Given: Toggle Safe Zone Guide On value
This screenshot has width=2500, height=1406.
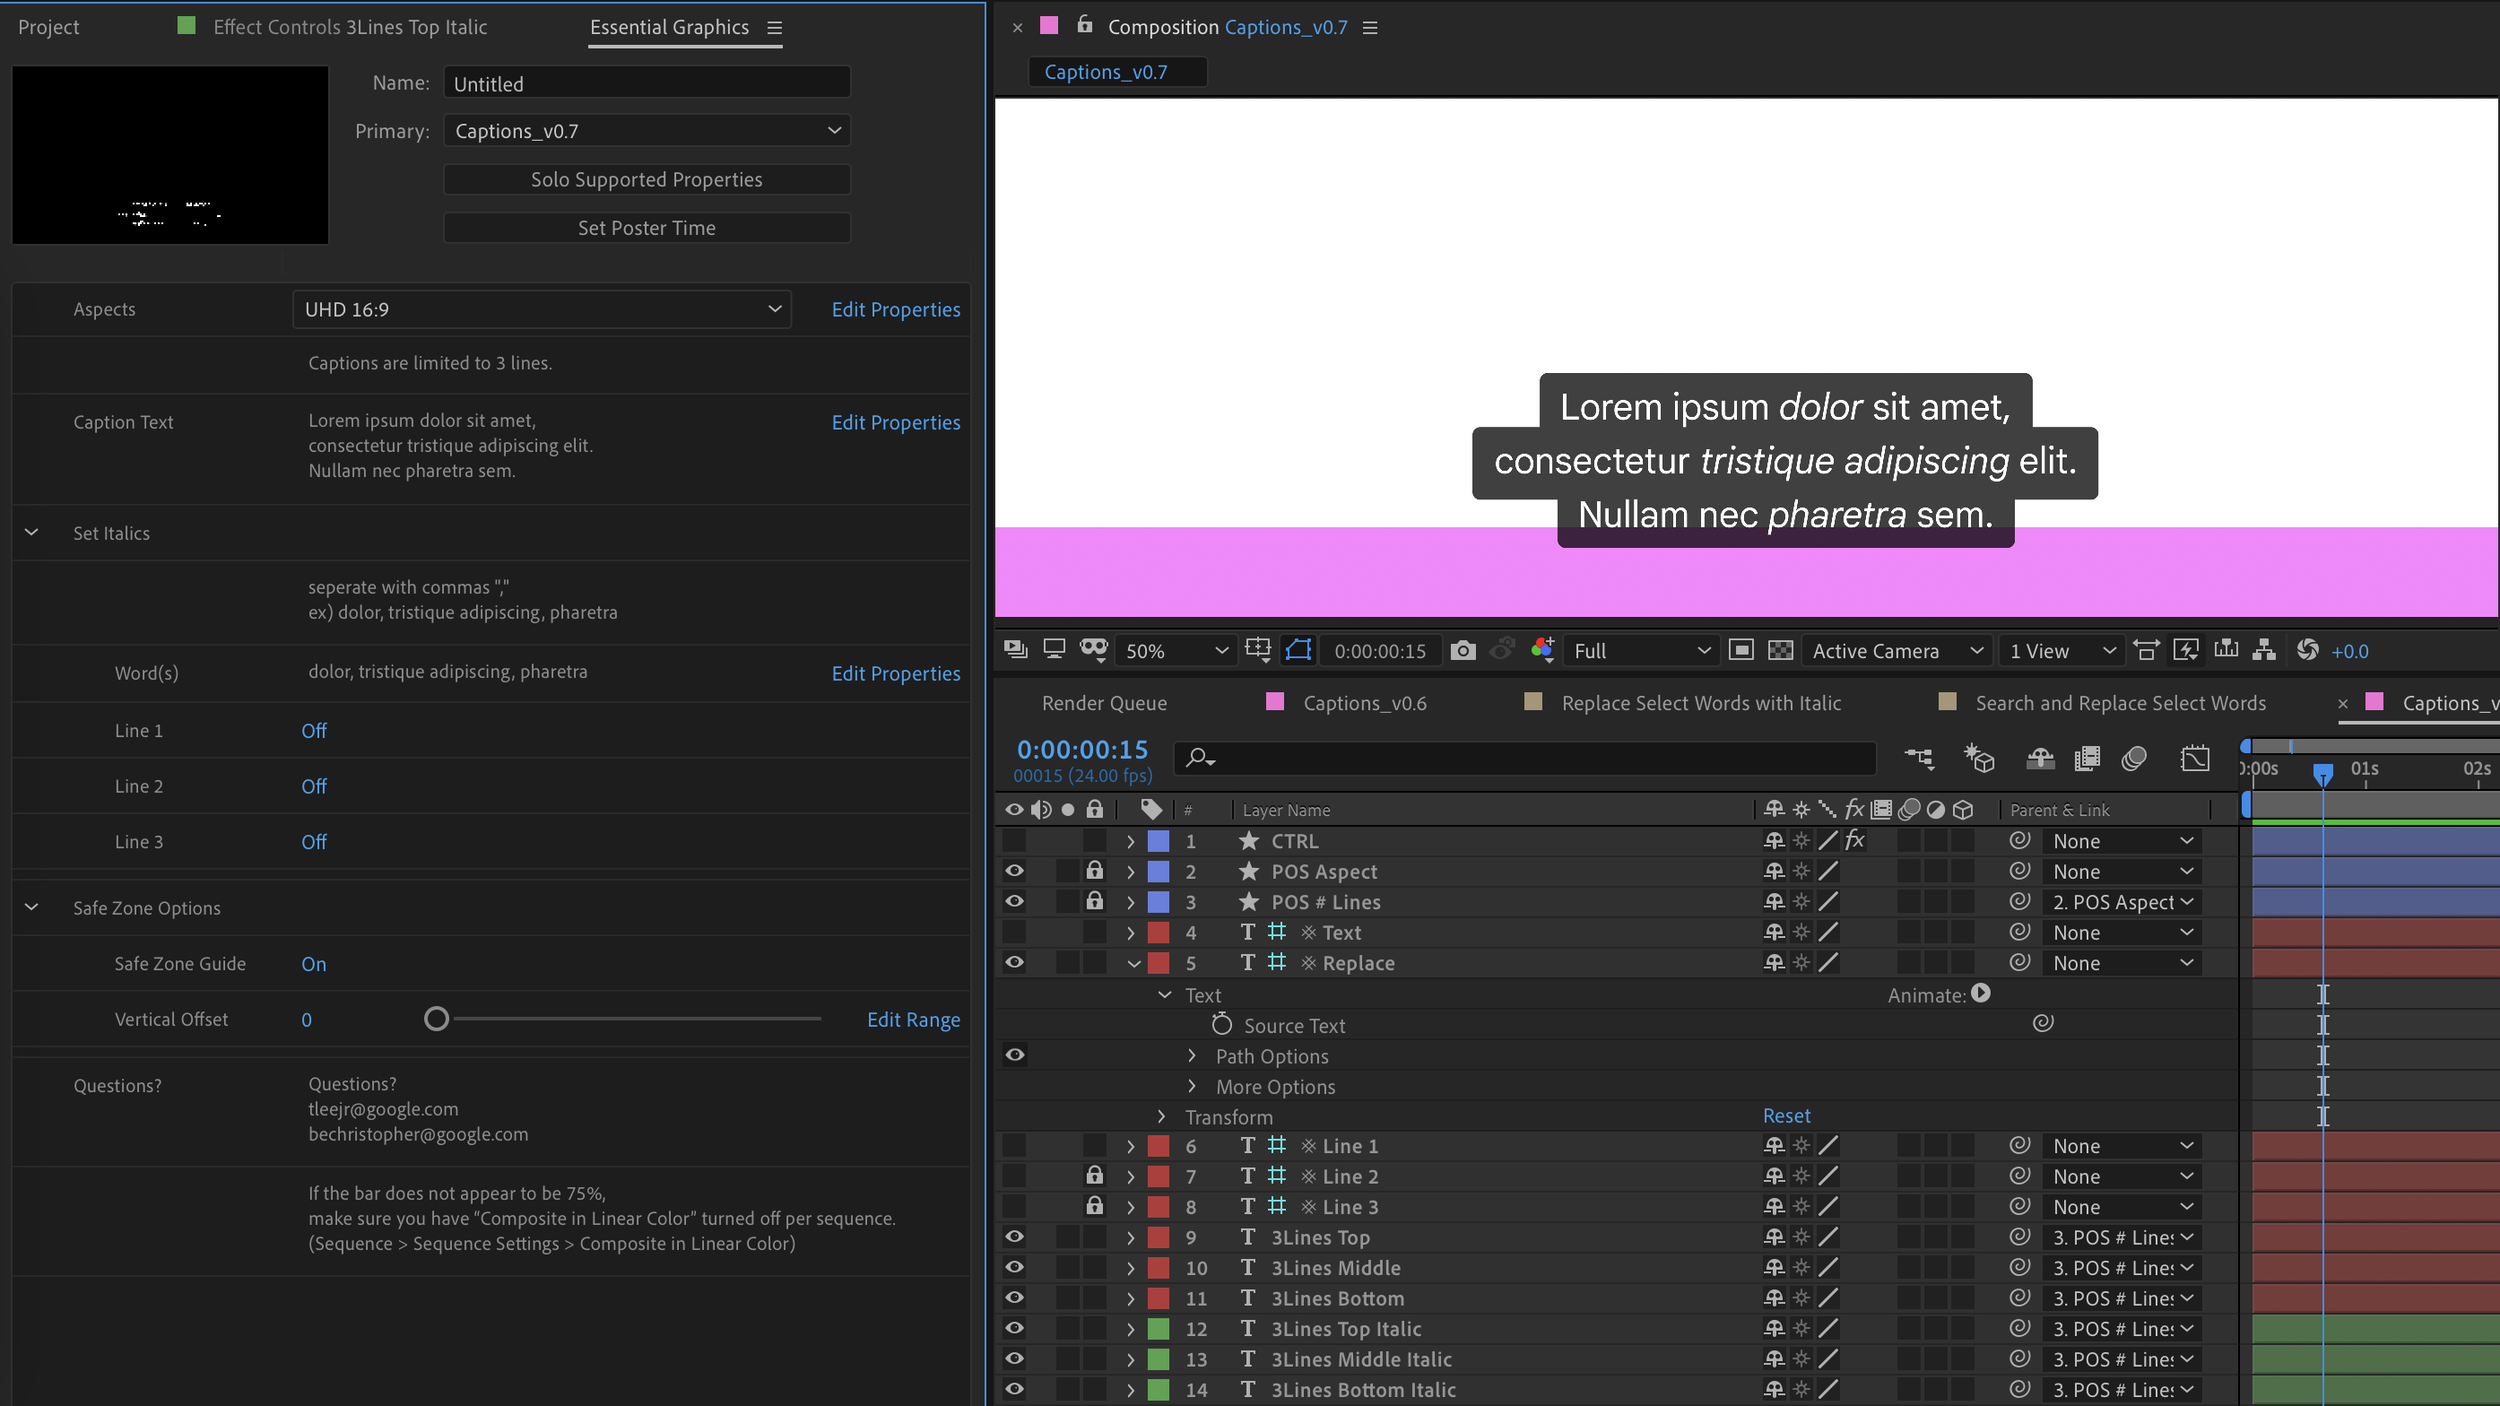Looking at the screenshot, I should point(314,964).
